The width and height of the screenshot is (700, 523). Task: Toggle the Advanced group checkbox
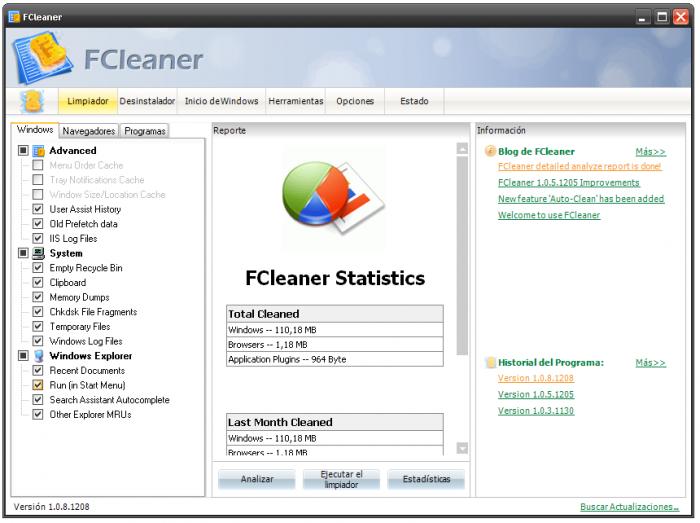click(23, 150)
